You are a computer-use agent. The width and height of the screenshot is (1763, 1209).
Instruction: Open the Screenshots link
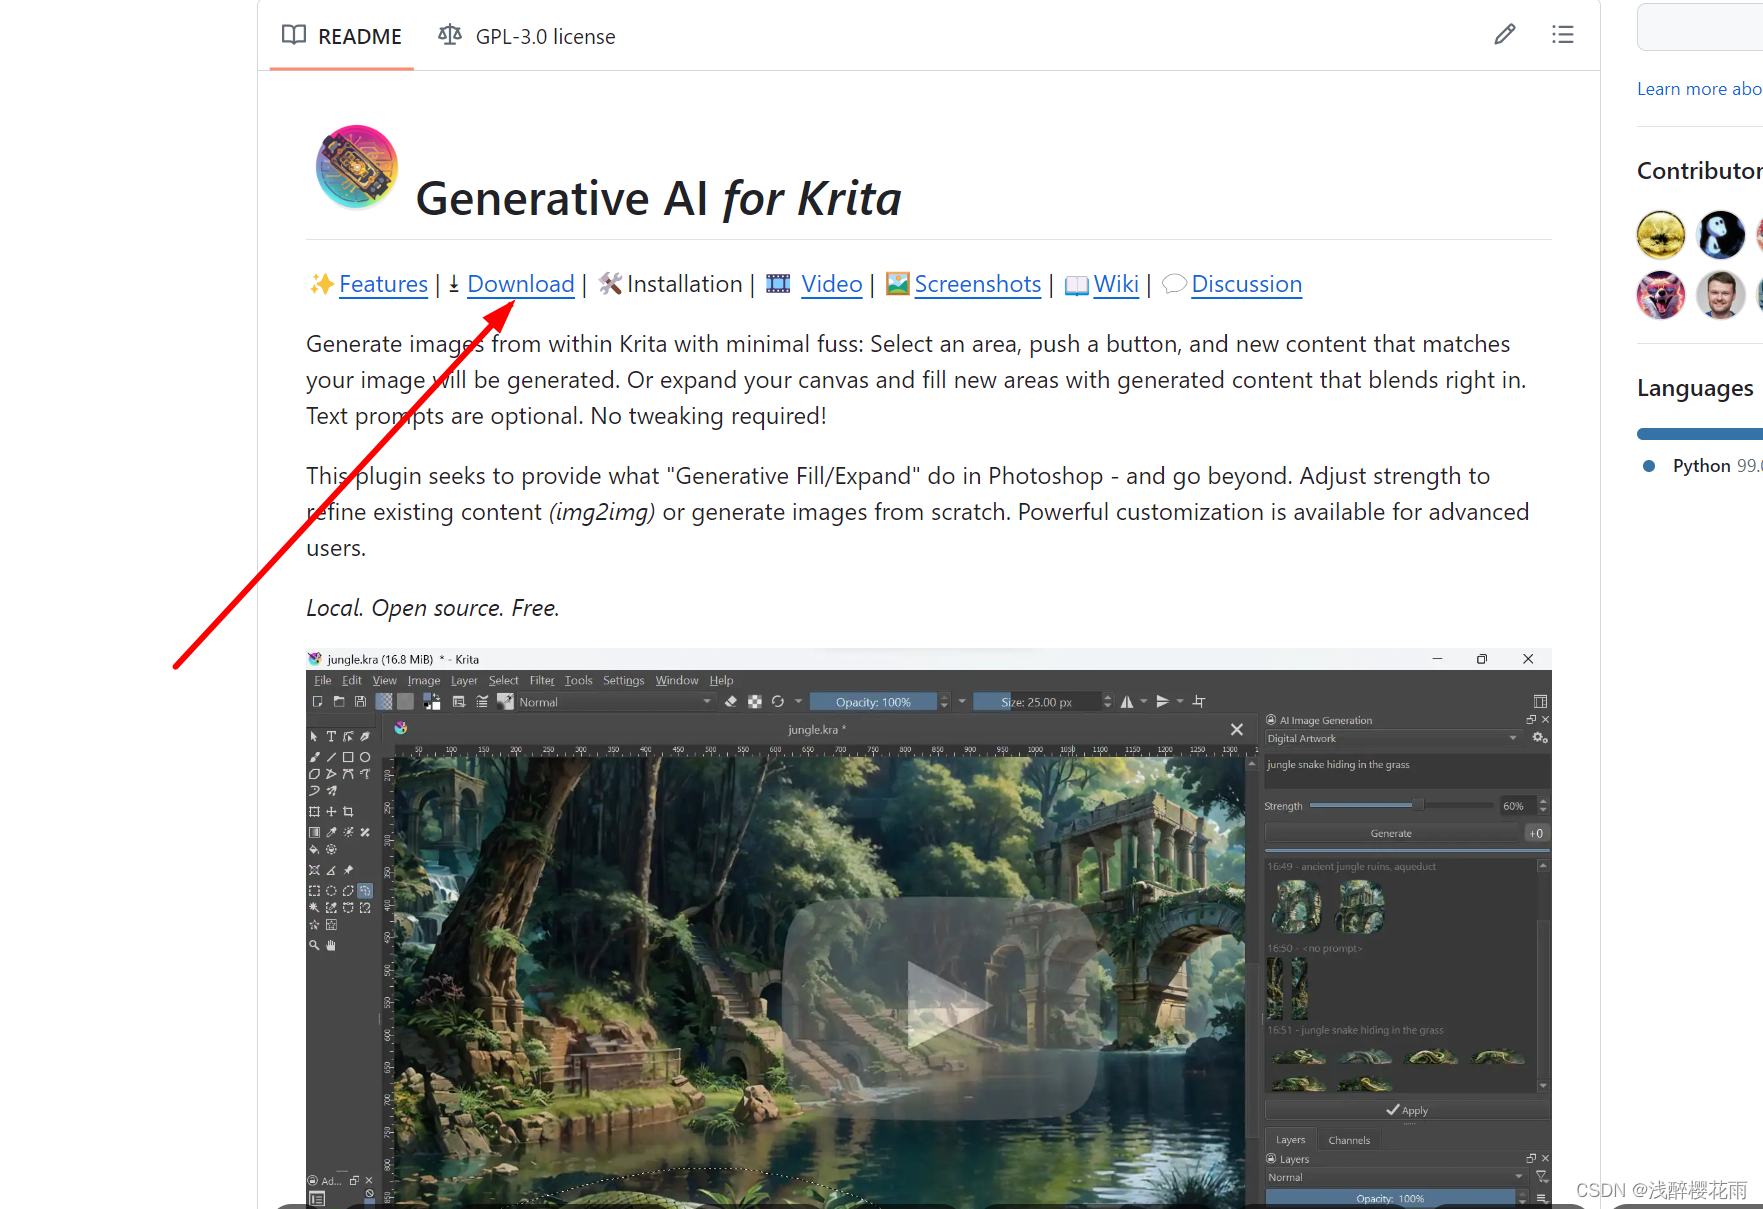[977, 284]
